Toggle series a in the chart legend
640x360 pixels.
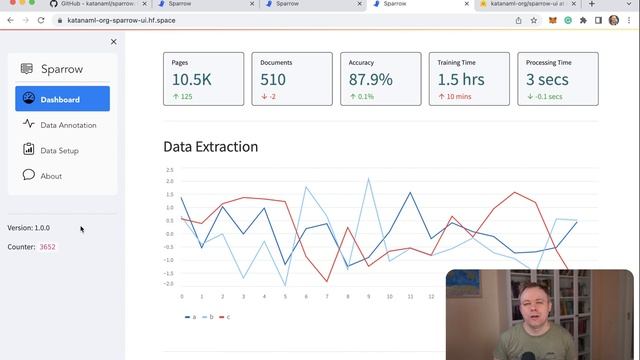tap(191, 317)
